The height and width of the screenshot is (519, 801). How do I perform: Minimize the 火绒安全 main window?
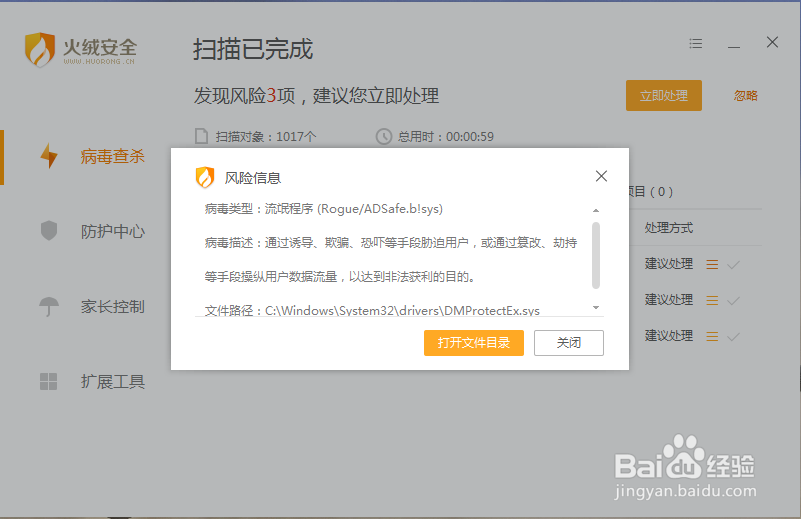[734, 47]
